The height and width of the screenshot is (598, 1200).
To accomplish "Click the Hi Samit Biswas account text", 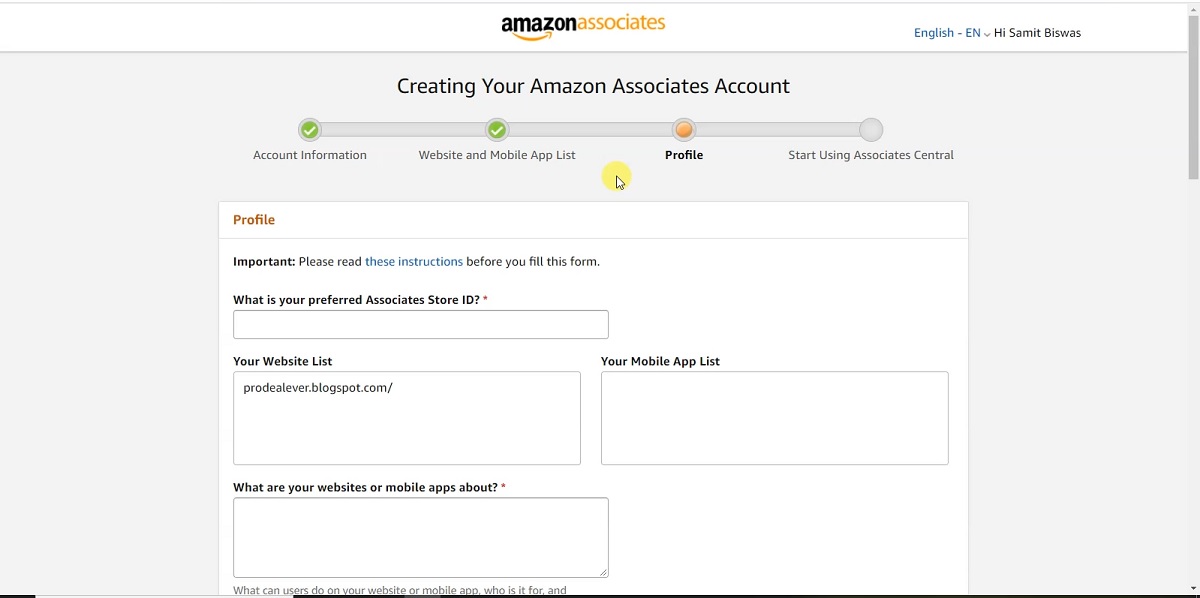I will tap(1037, 32).
